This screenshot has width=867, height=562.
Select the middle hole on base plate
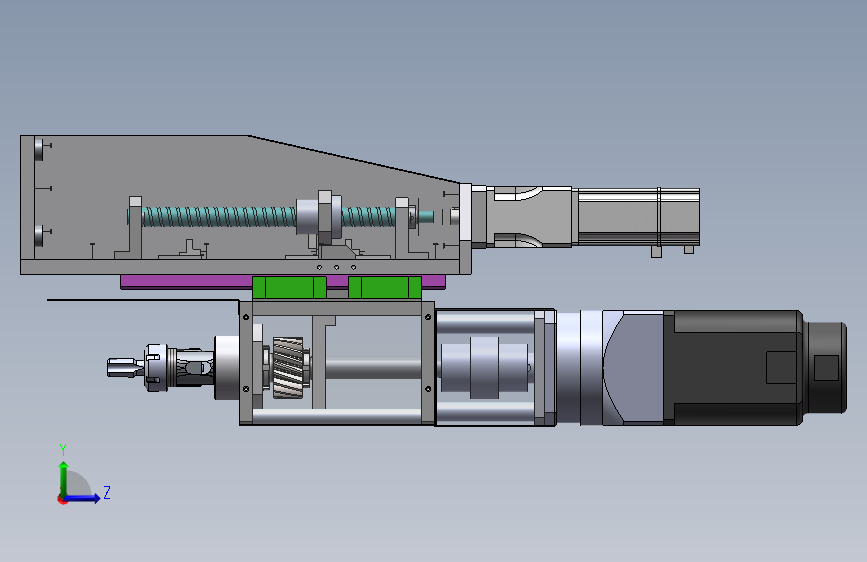336,267
